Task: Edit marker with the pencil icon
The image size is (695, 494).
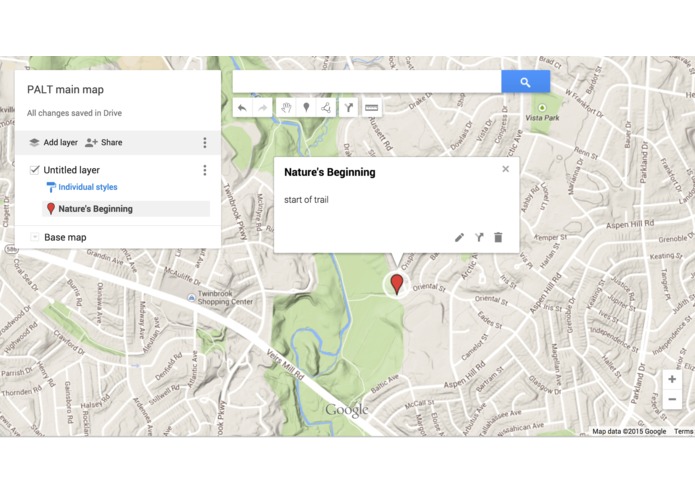Action: point(460,237)
